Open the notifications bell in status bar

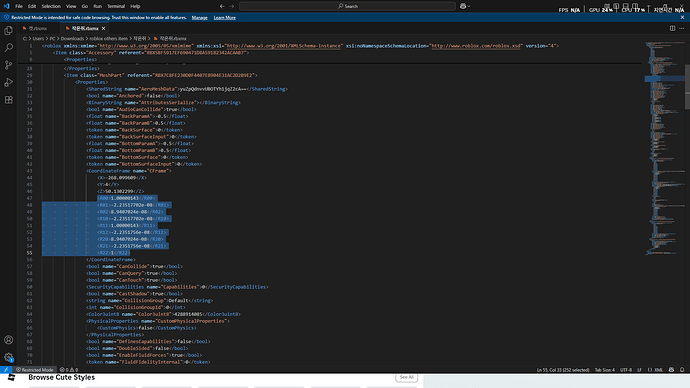(682, 370)
